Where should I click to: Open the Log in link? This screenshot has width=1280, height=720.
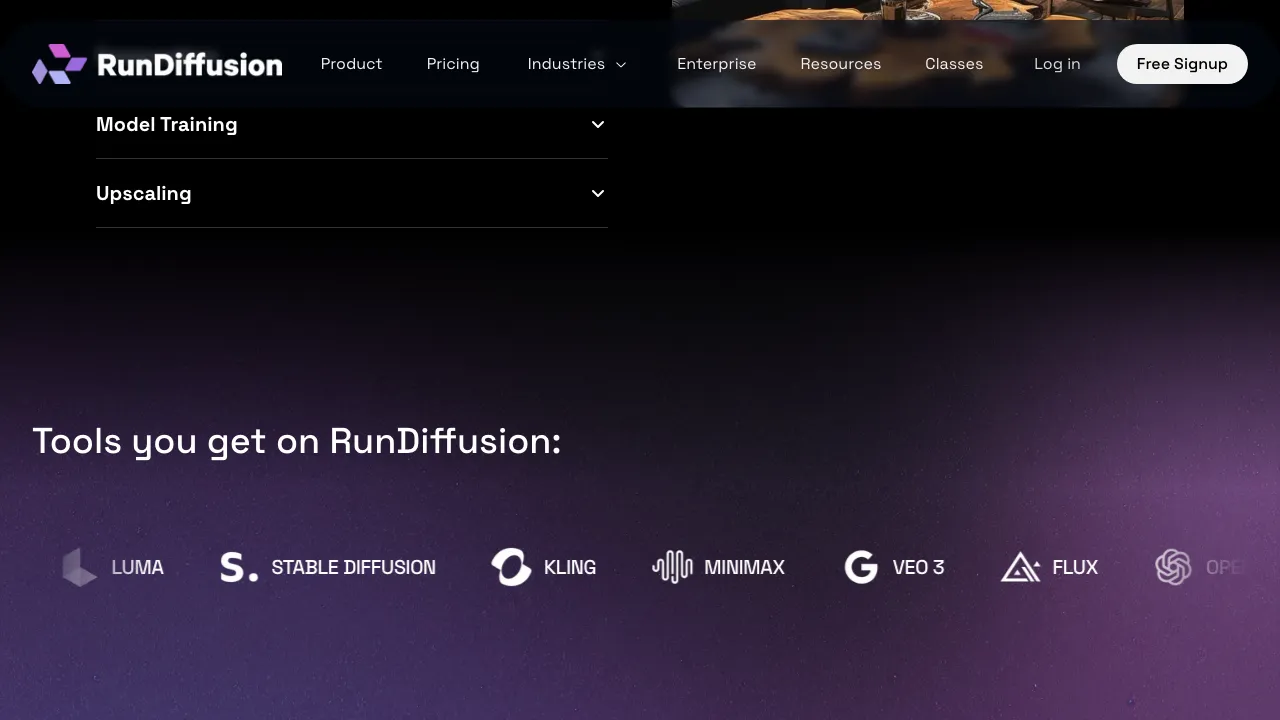click(1057, 63)
